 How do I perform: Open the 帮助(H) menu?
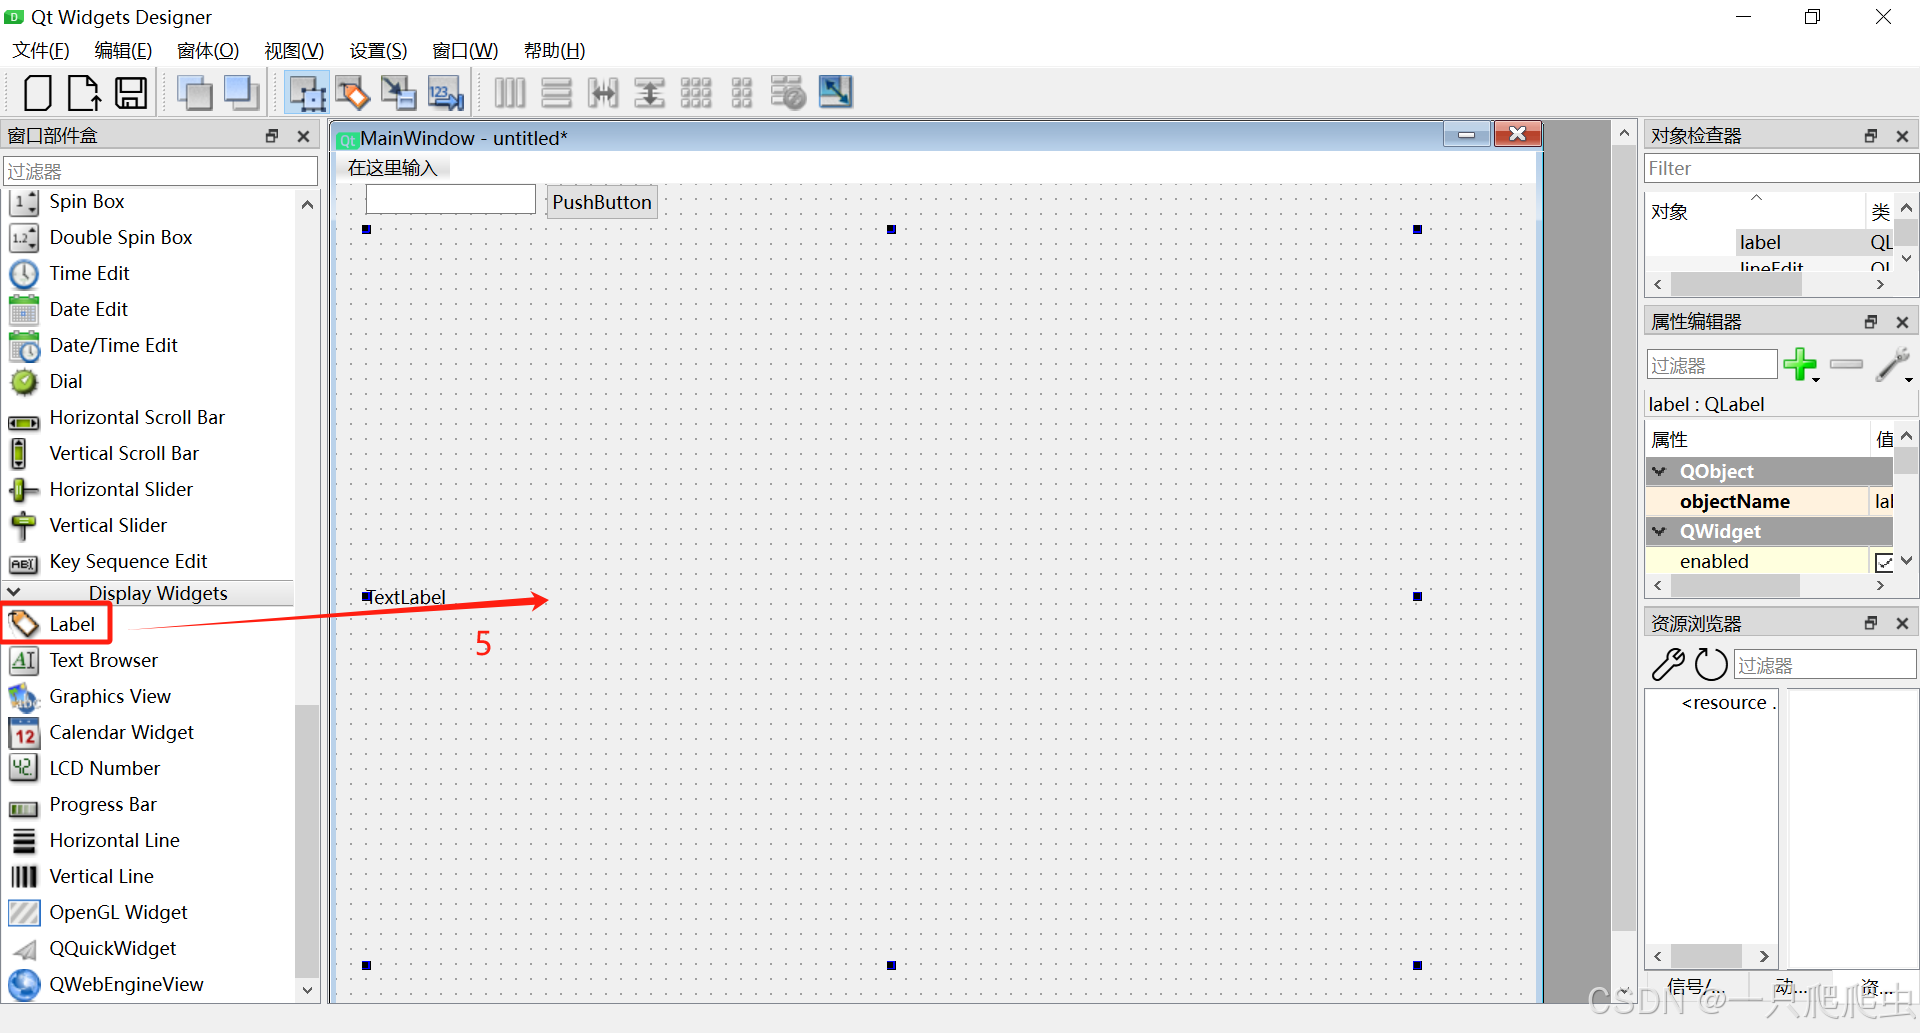point(554,51)
